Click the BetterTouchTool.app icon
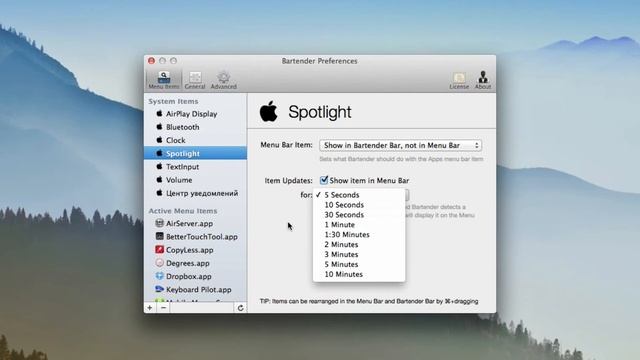Viewport: 640px width, 360px height. (x=159, y=236)
